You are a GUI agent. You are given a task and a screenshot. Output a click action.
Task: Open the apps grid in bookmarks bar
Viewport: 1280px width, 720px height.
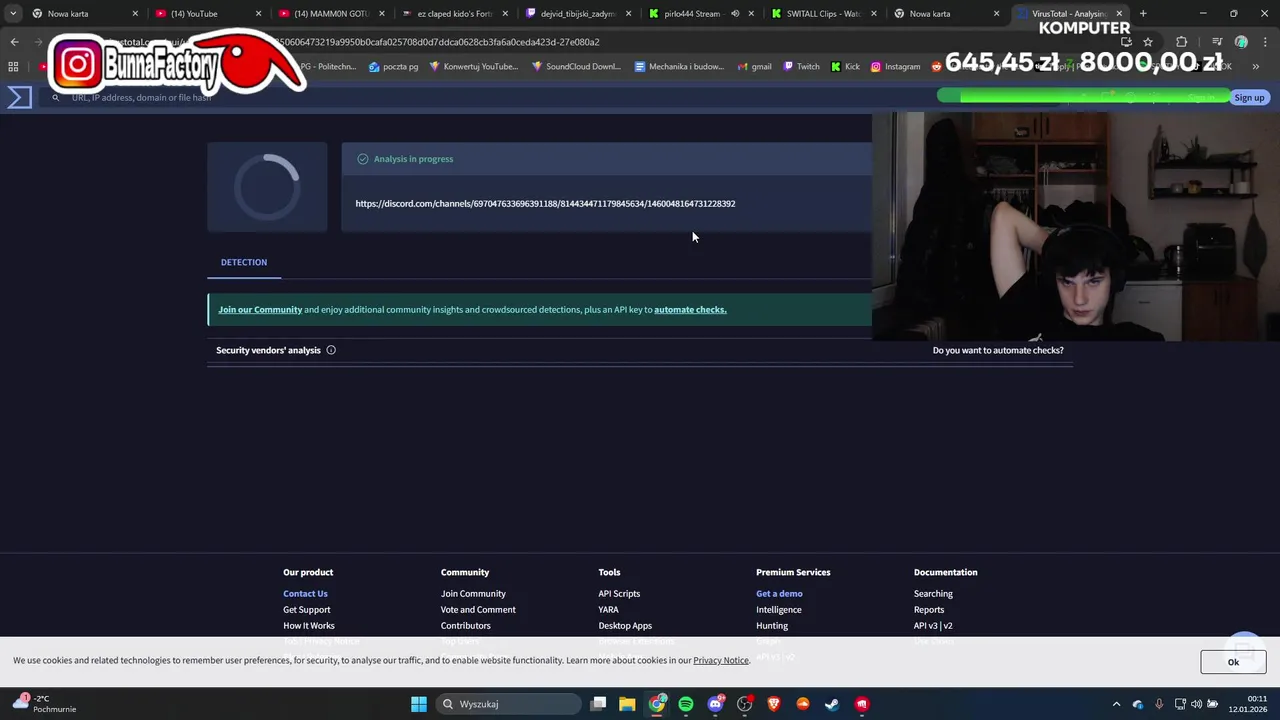tap(13, 67)
